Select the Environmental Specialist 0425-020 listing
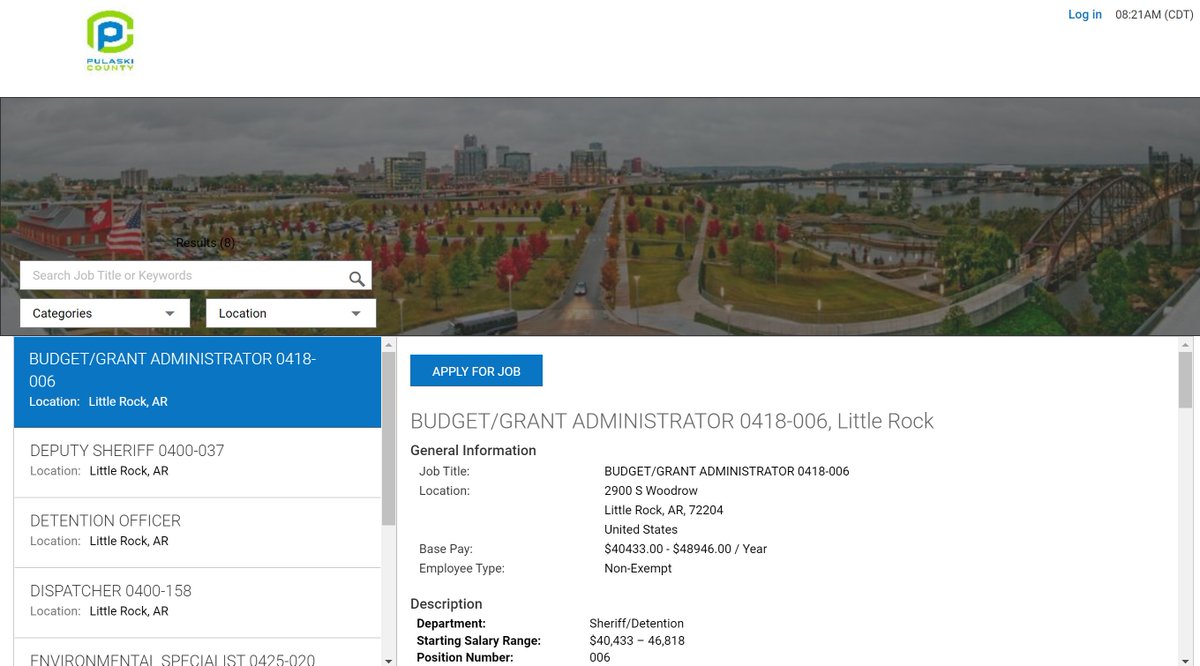Screen dimensions: 1200x666 tap(198, 653)
